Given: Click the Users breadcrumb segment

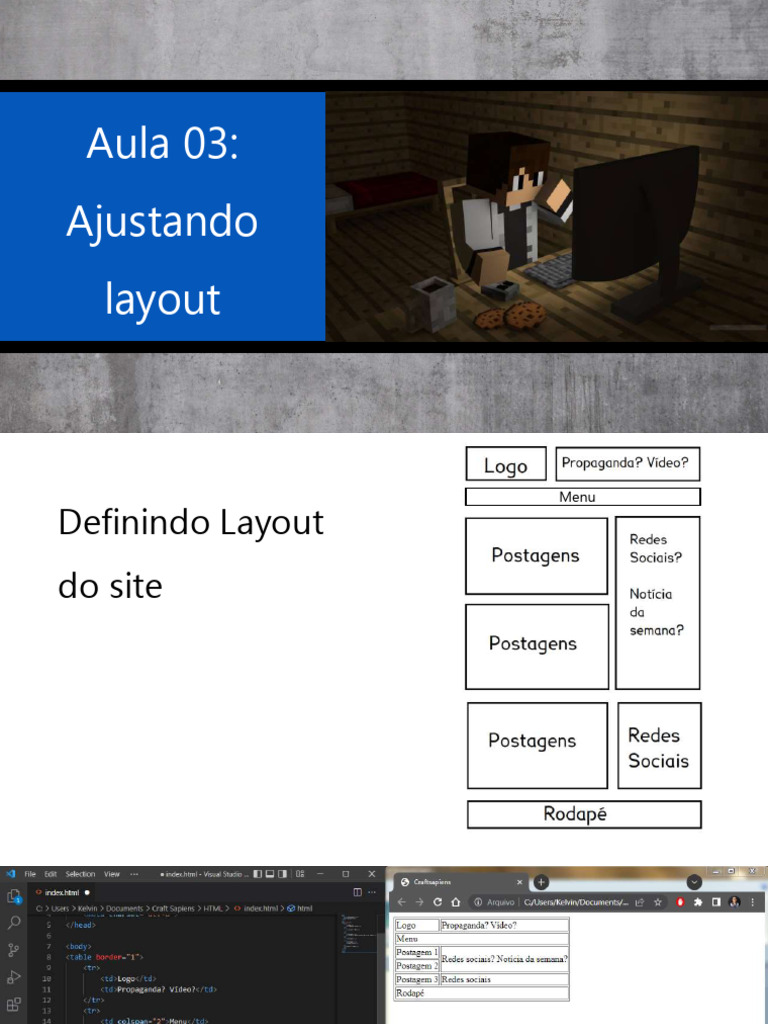Looking at the screenshot, I should pyautogui.click(x=60, y=908).
